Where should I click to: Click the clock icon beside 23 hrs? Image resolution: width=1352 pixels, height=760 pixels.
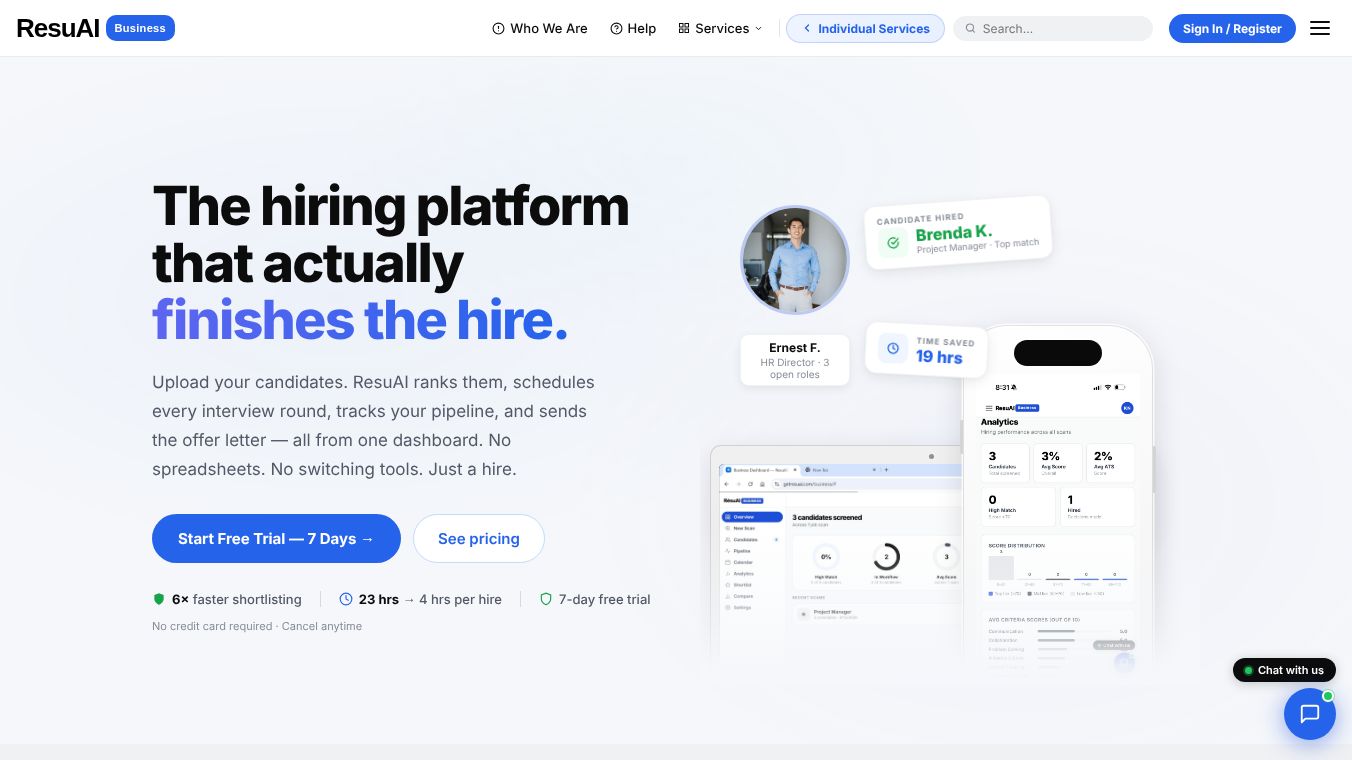click(346, 599)
